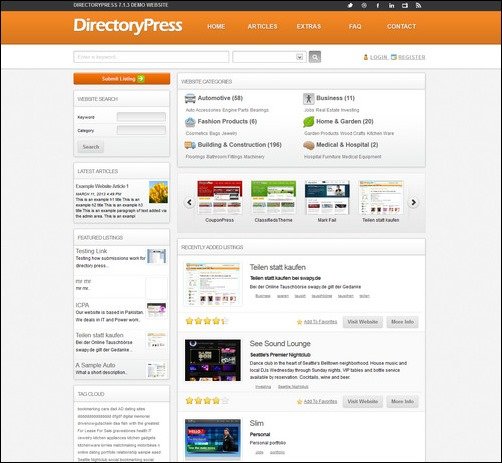Open the Medical & Hospital (2) category

347,145
